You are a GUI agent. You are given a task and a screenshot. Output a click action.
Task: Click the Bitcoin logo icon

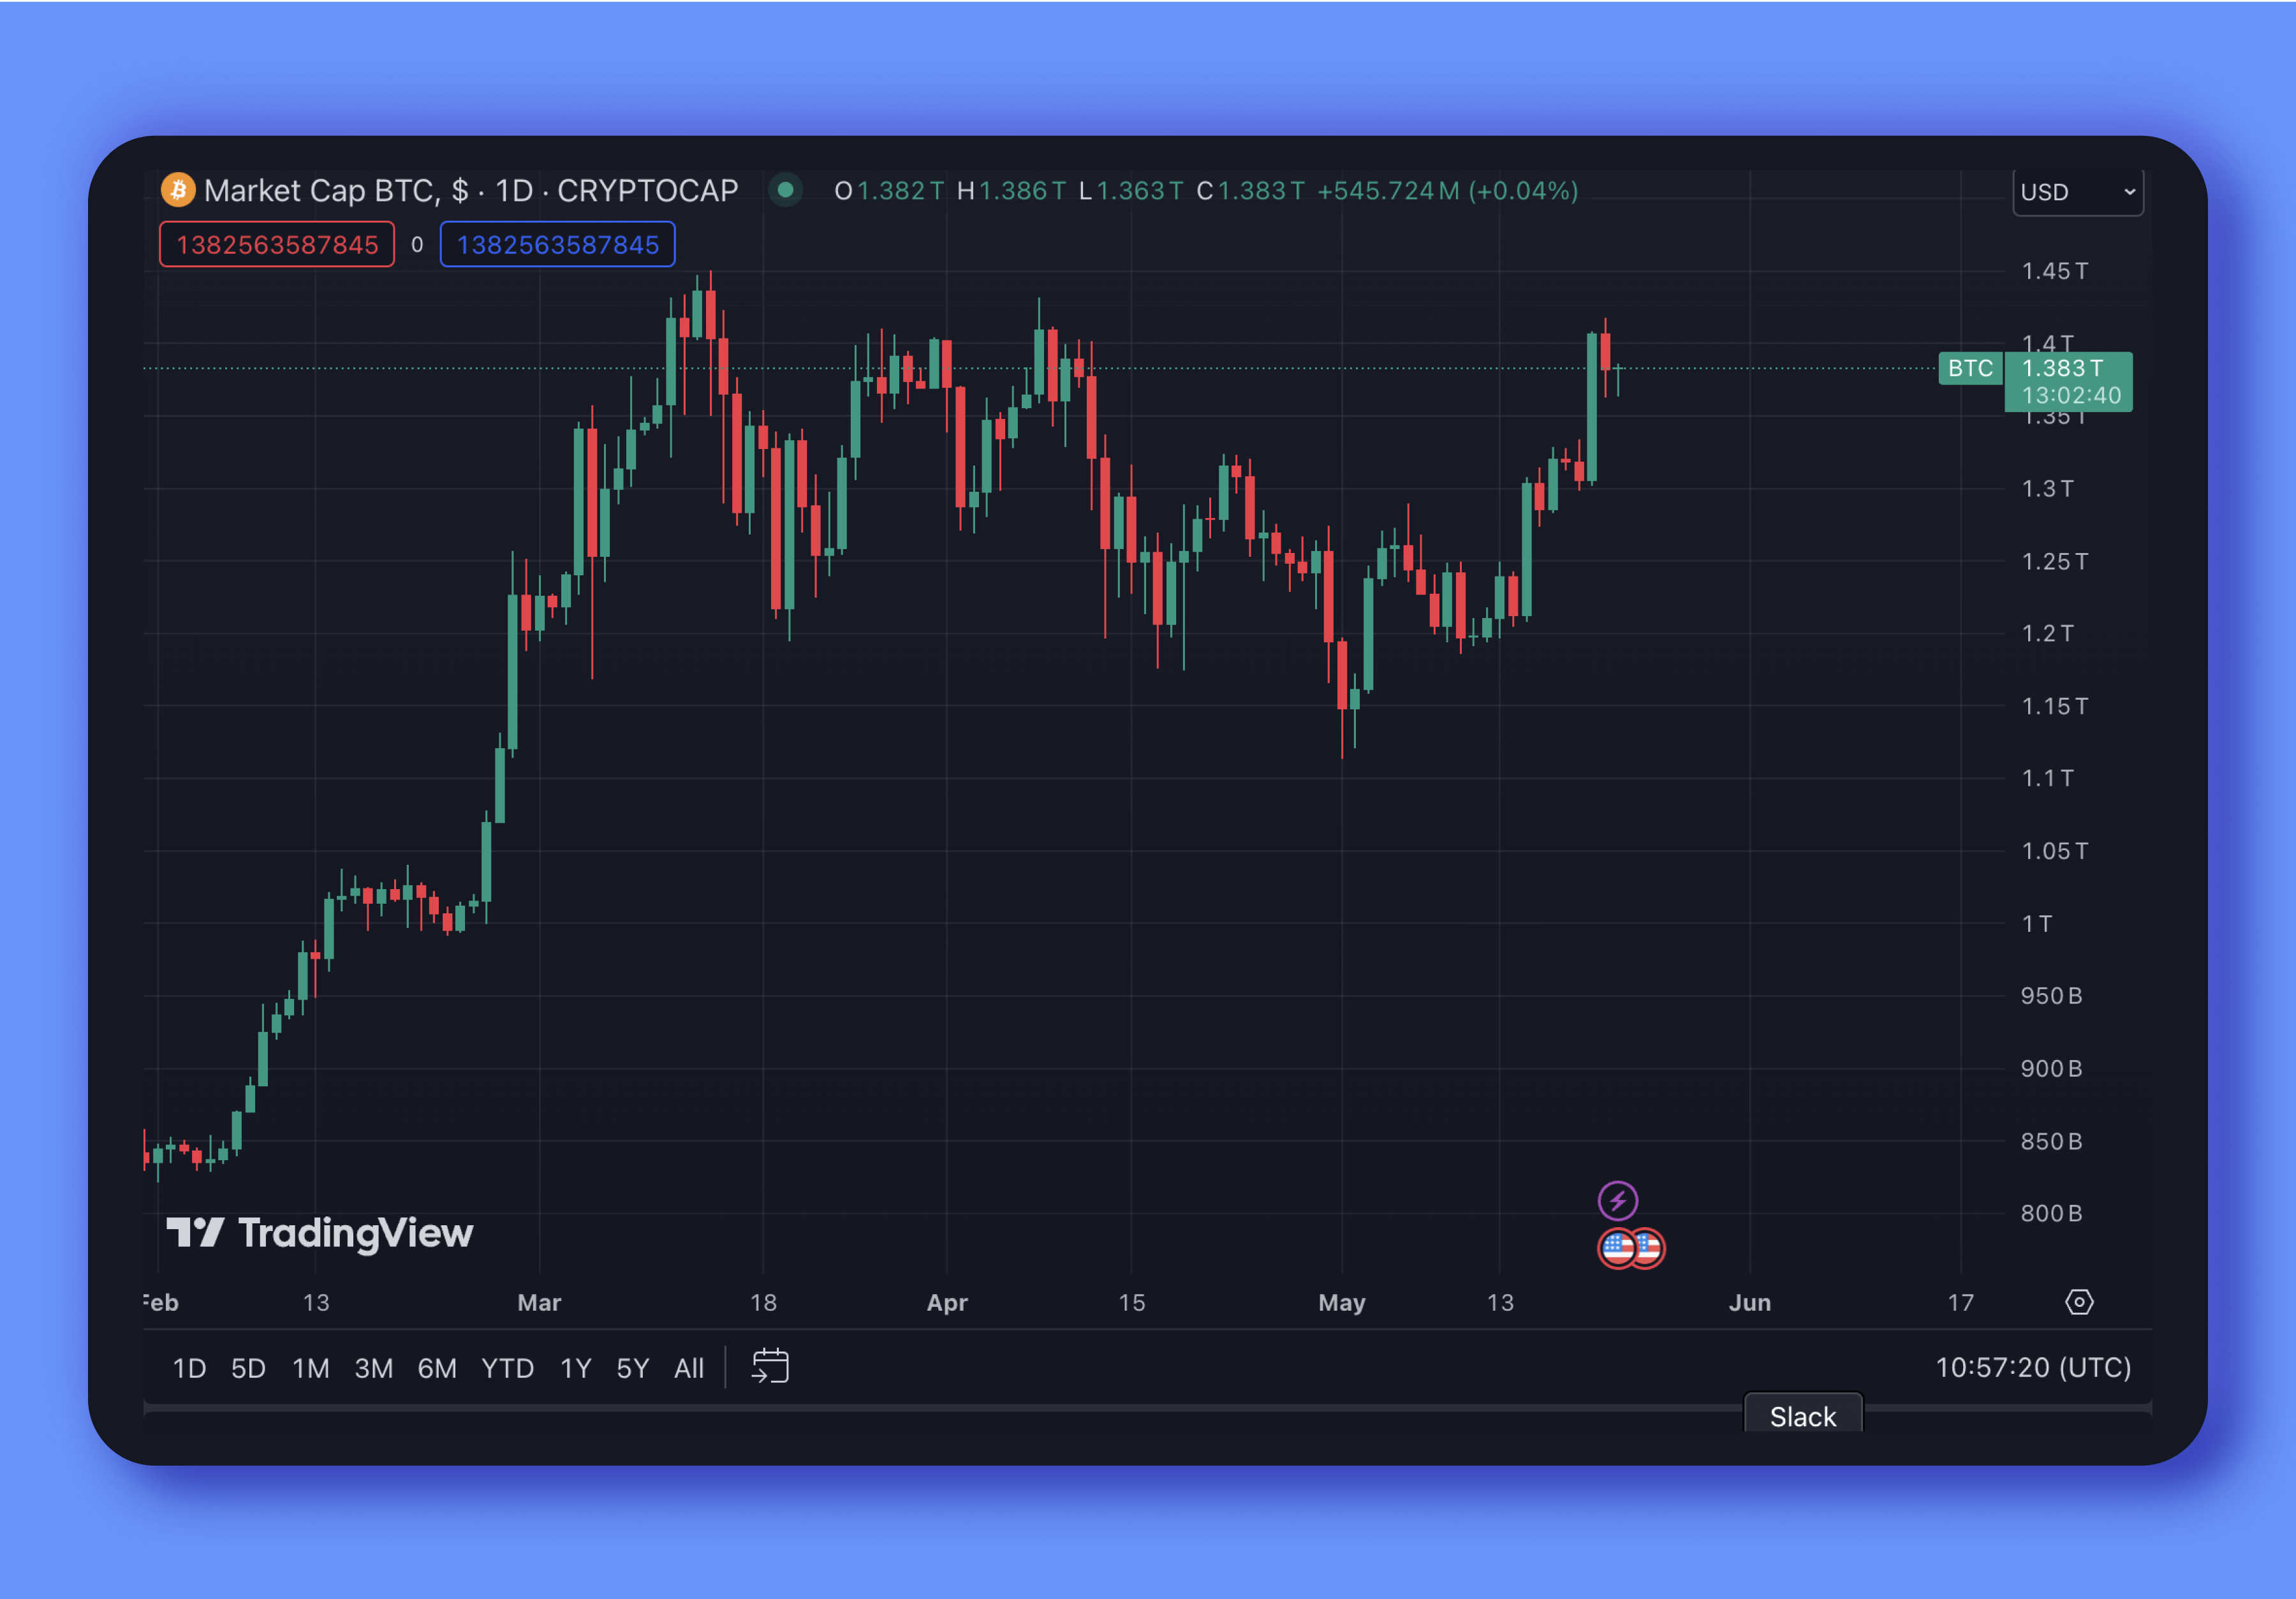point(178,190)
